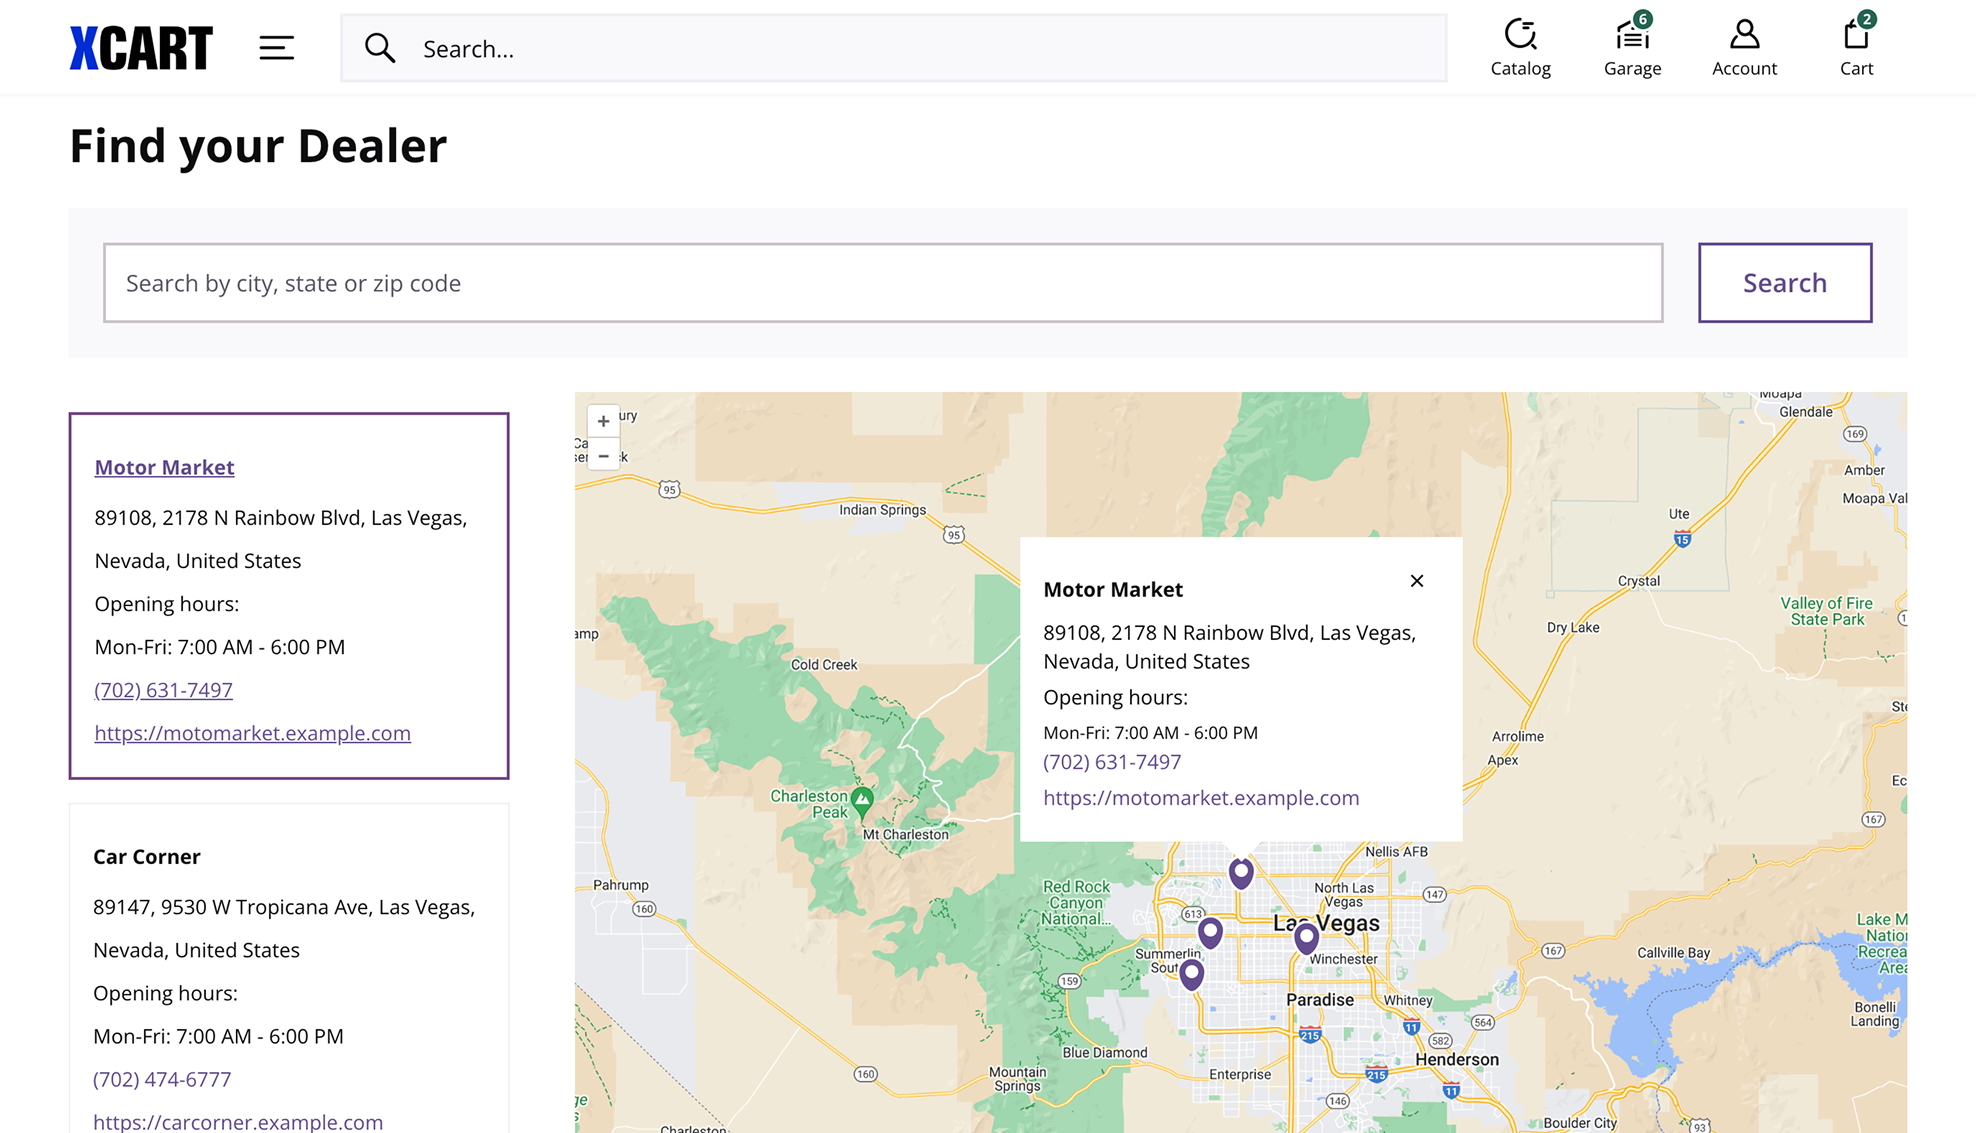Viewport: 1976px width, 1133px height.
Task: Click Car Corner phone number link
Action: 162,1079
